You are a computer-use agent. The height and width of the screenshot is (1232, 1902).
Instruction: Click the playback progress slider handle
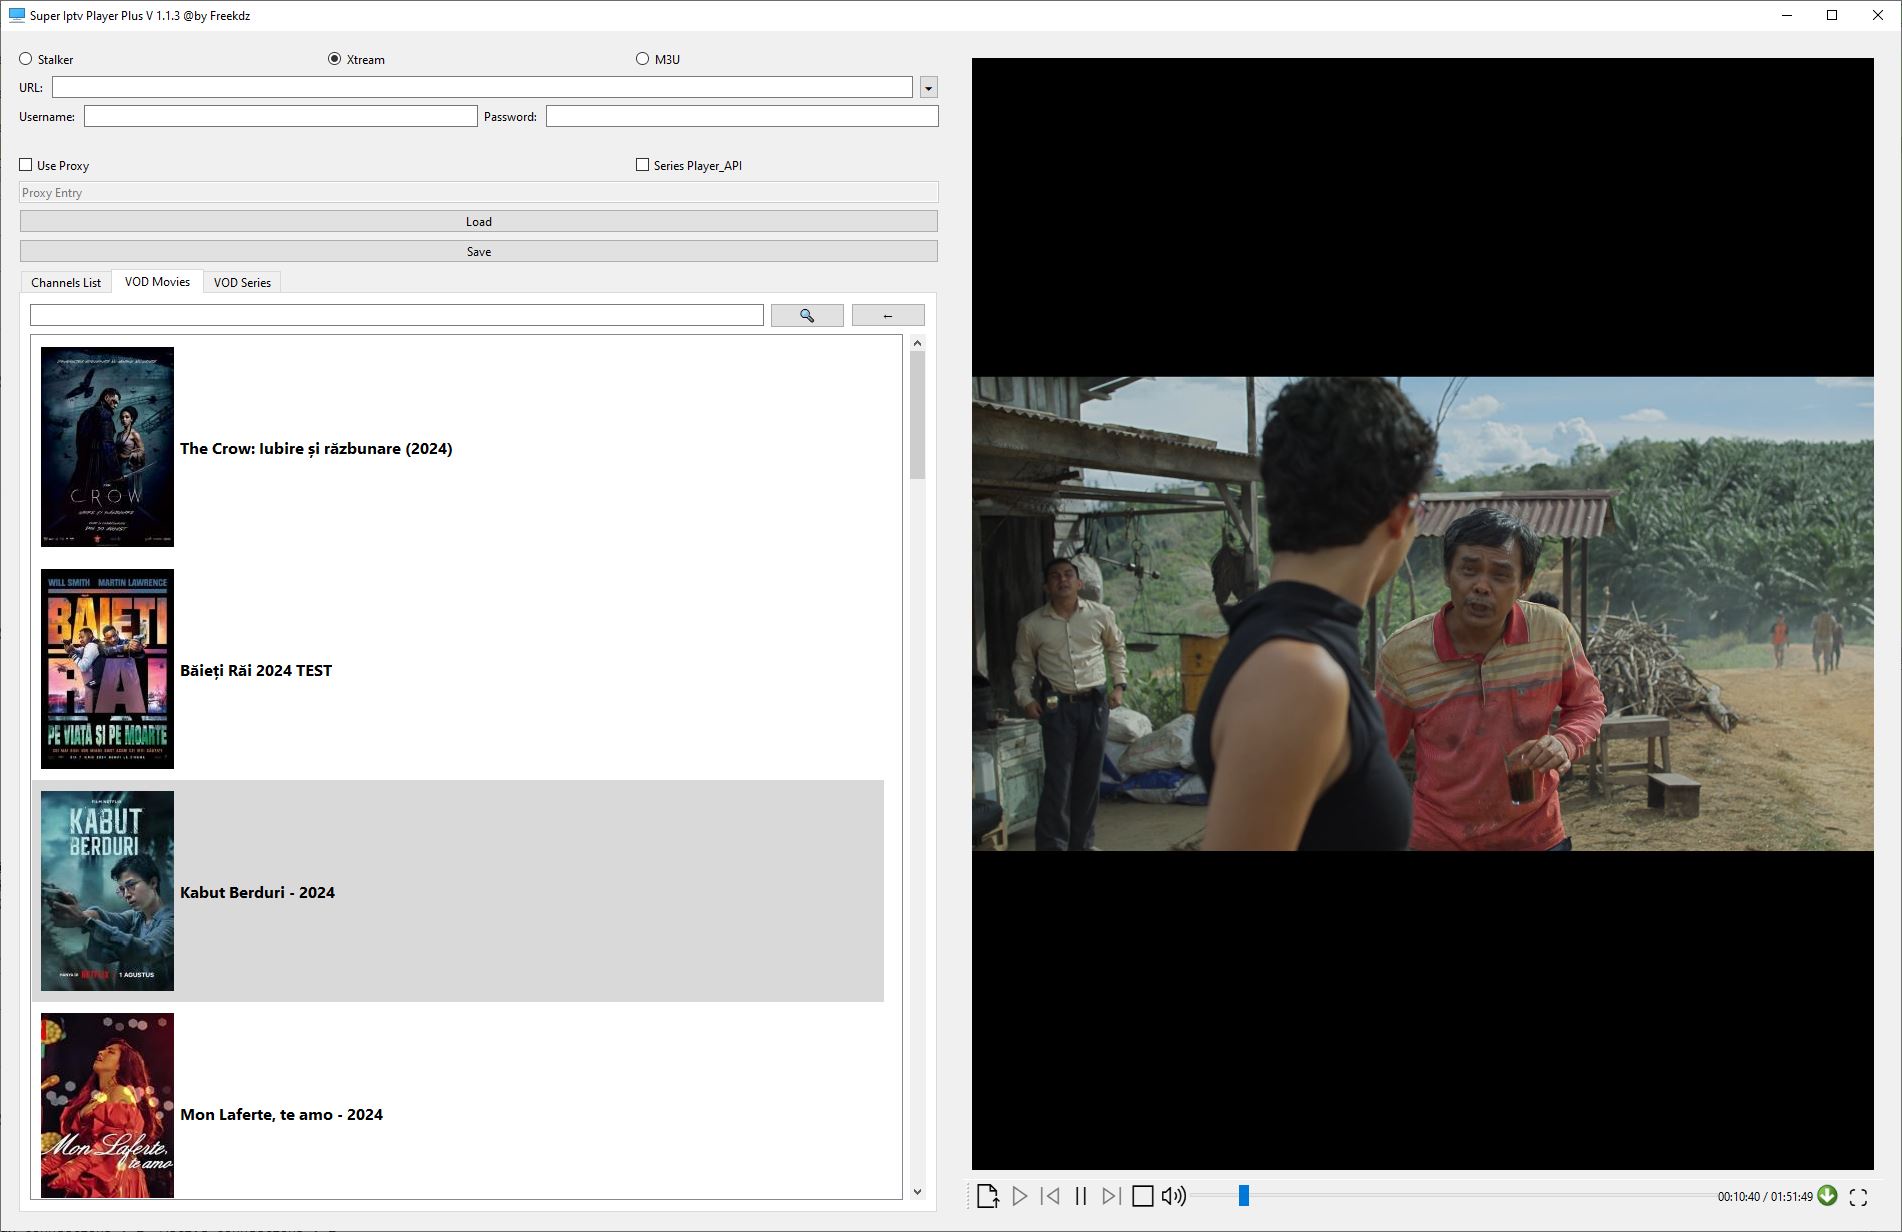click(1244, 1196)
